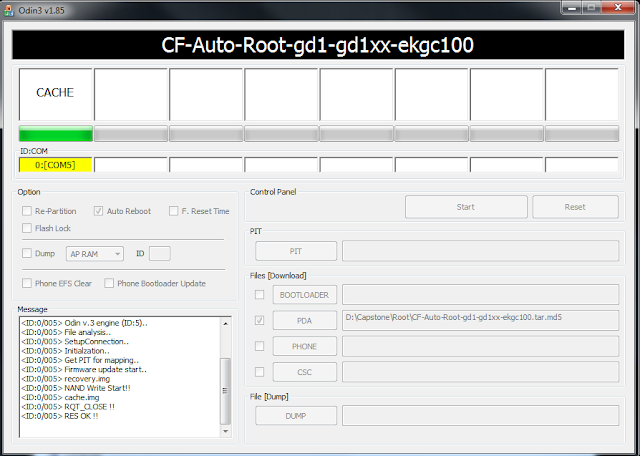Check Phone EFS Clear option
The image size is (640, 456).
(x=27, y=283)
